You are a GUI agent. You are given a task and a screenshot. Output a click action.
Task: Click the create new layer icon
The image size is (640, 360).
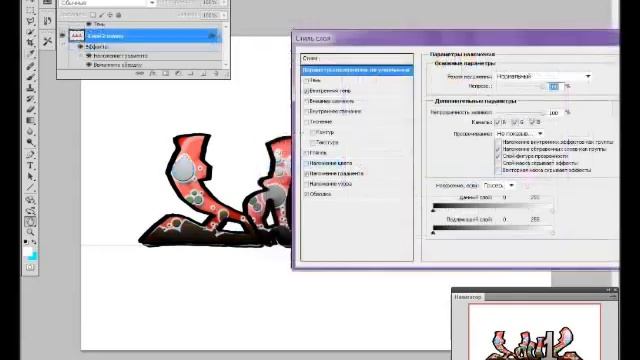(x=203, y=74)
